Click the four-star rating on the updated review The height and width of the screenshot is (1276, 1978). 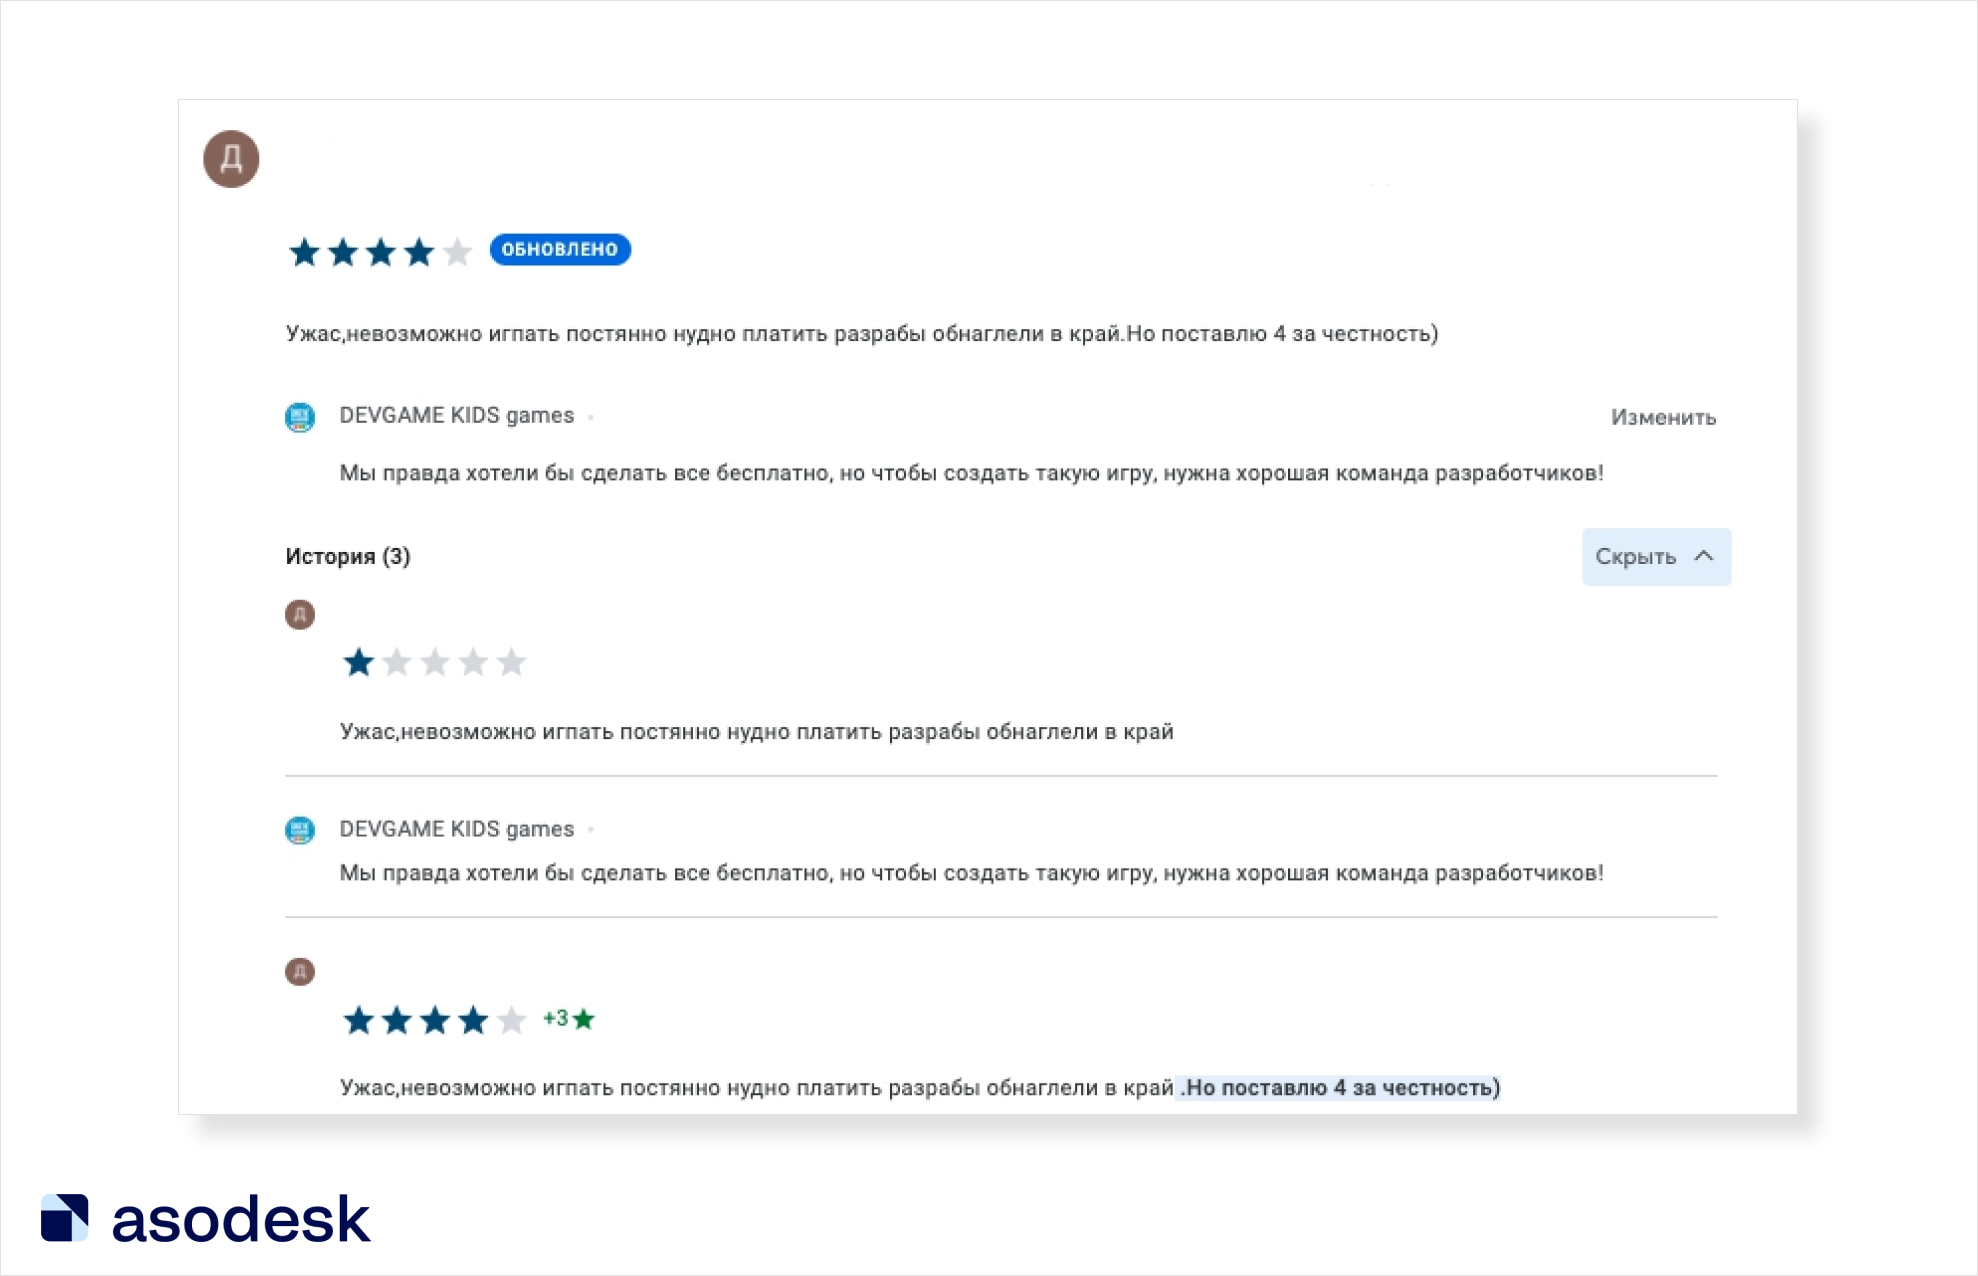tap(379, 252)
